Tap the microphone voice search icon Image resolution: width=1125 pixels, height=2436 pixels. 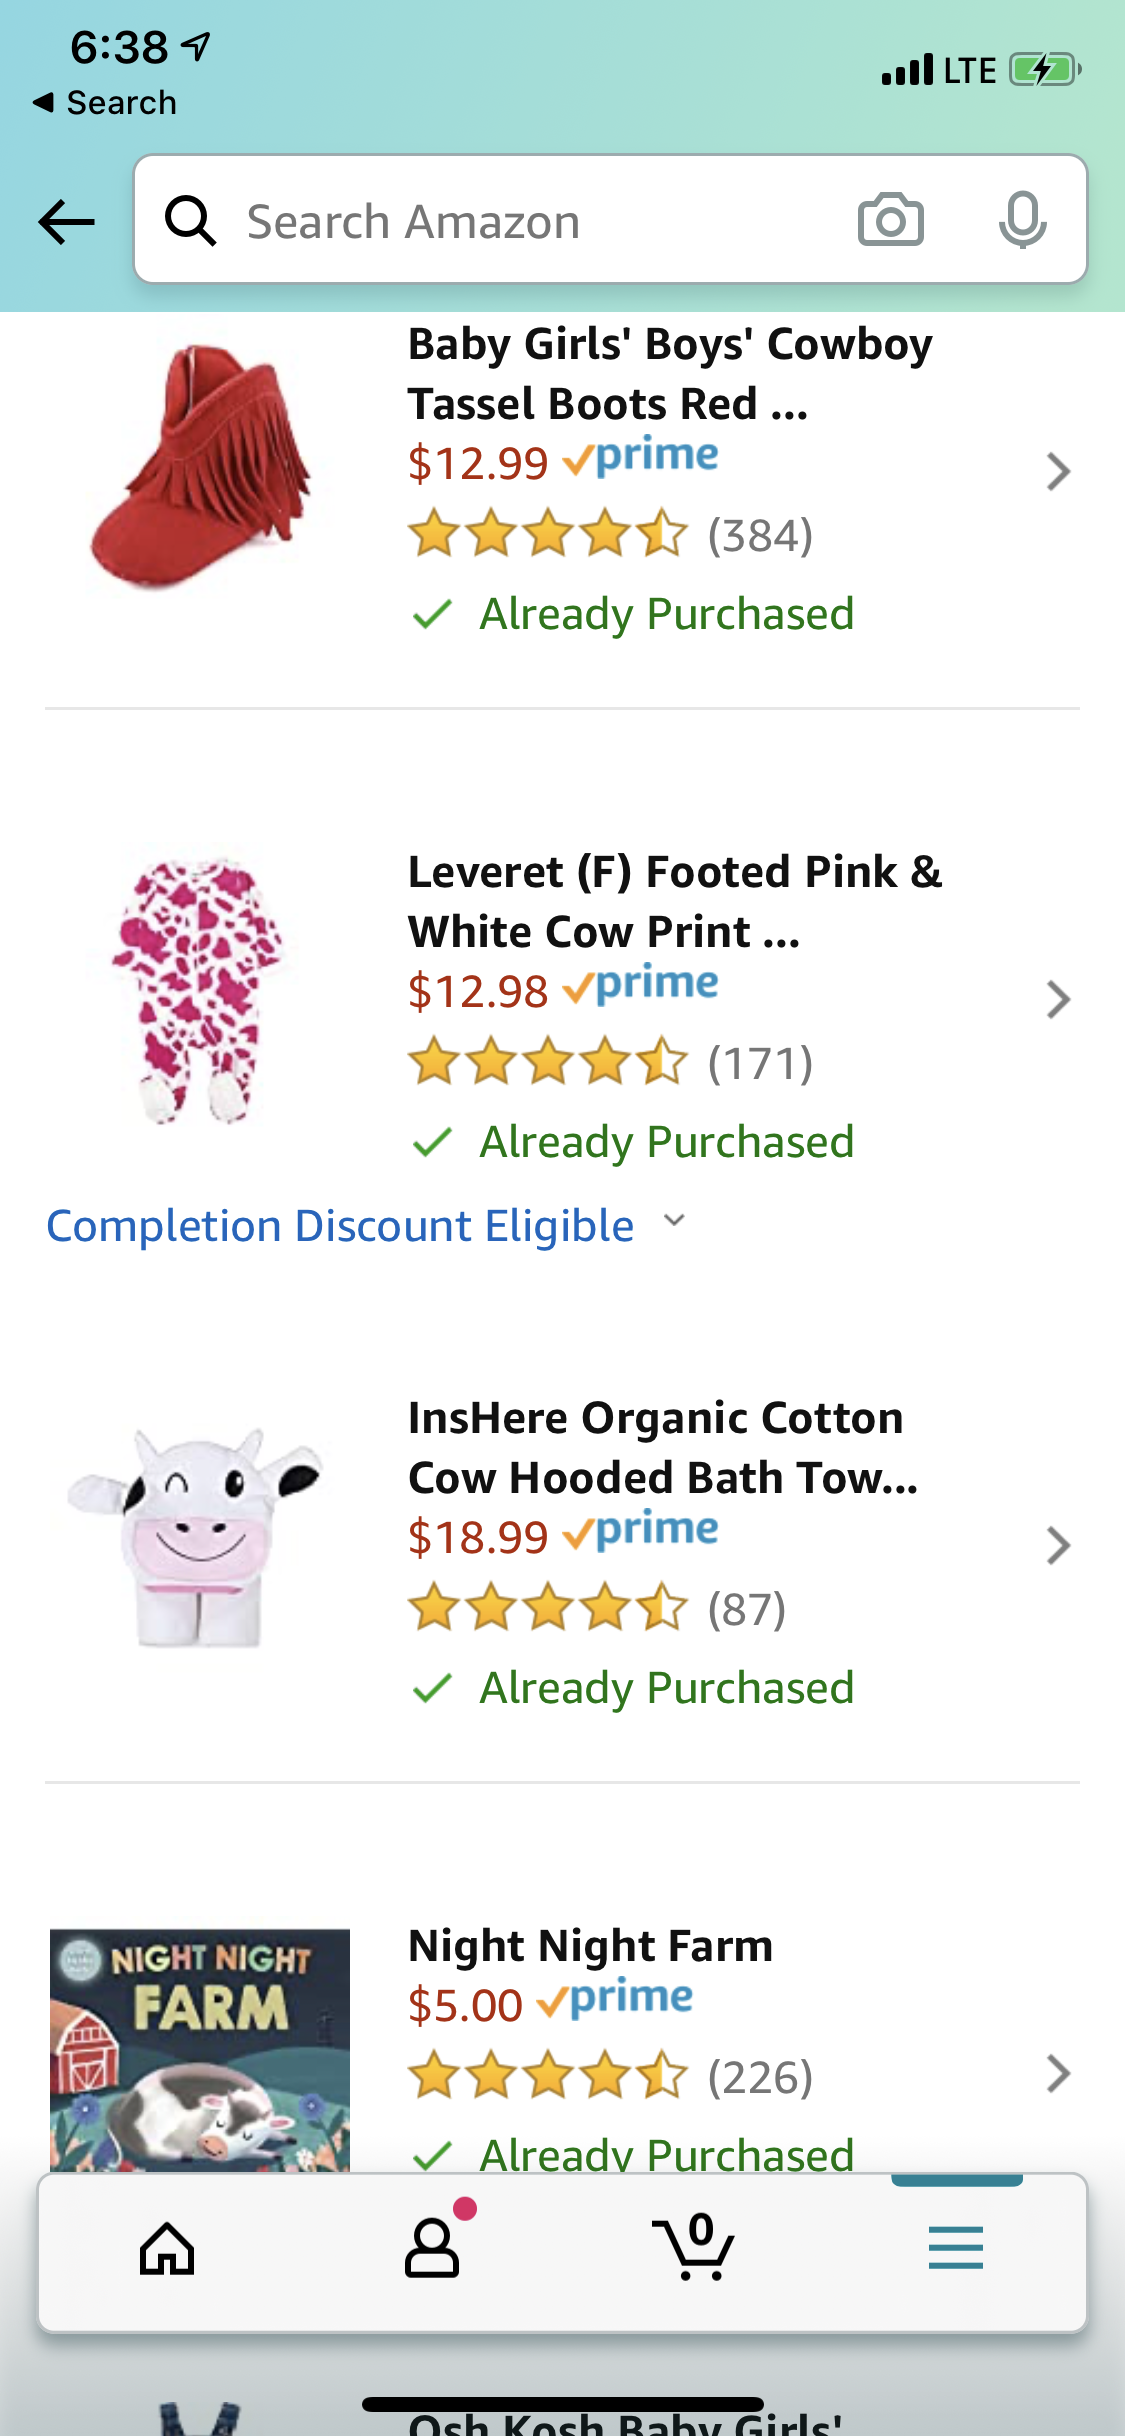tap(1022, 220)
